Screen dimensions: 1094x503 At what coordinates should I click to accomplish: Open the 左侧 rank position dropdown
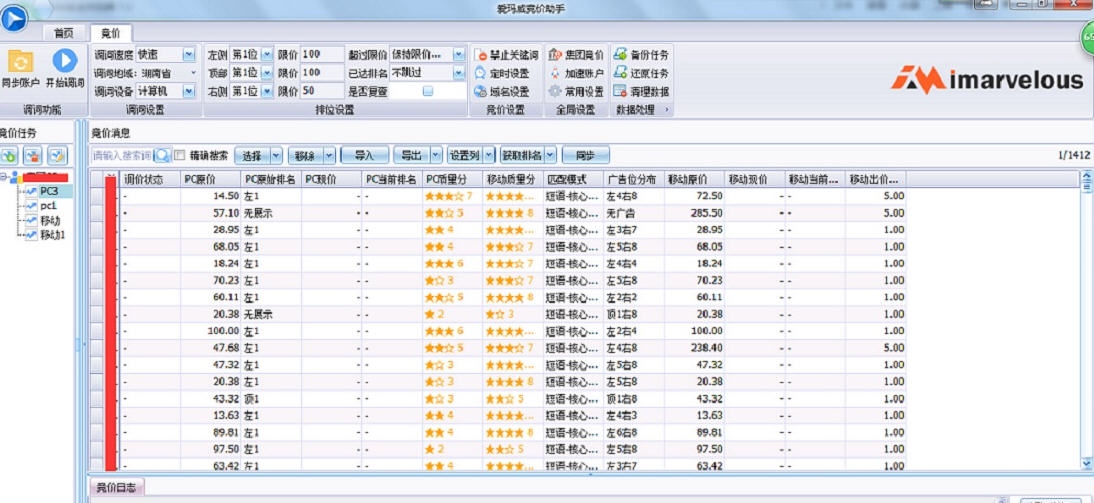click(267, 54)
